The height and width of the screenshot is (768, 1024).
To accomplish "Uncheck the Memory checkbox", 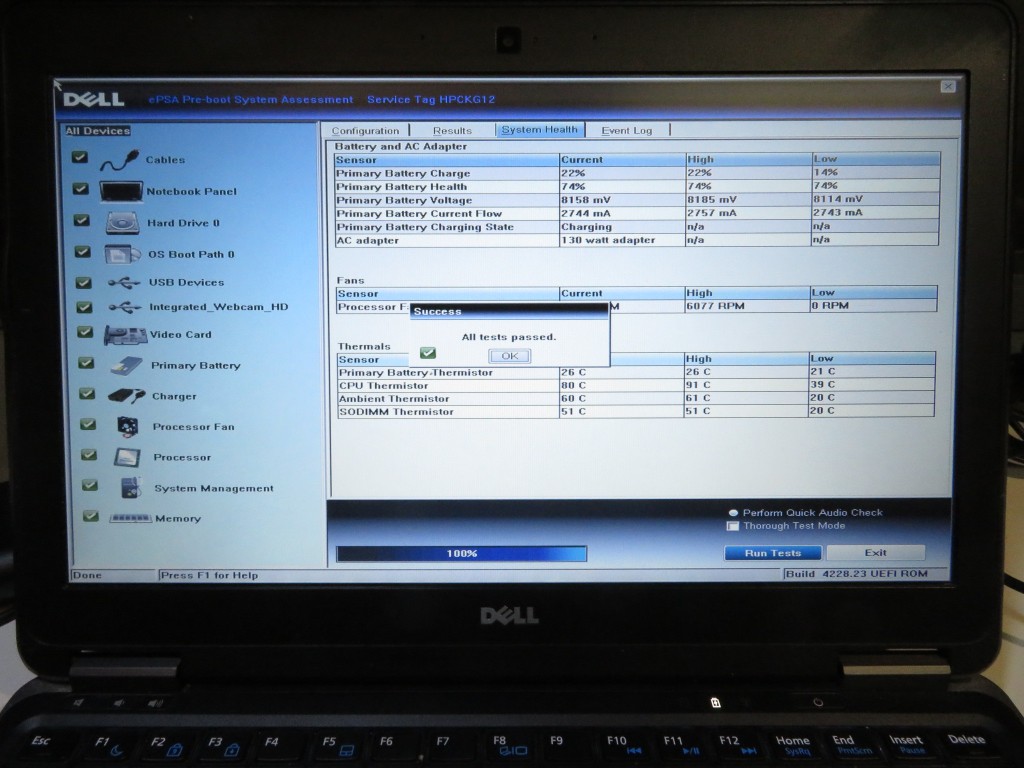I will coord(91,516).
